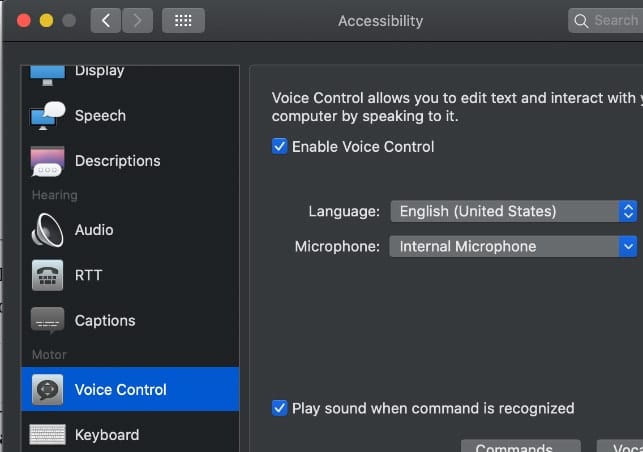Click in the Search field
The height and width of the screenshot is (452, 643).
point(612,20)
